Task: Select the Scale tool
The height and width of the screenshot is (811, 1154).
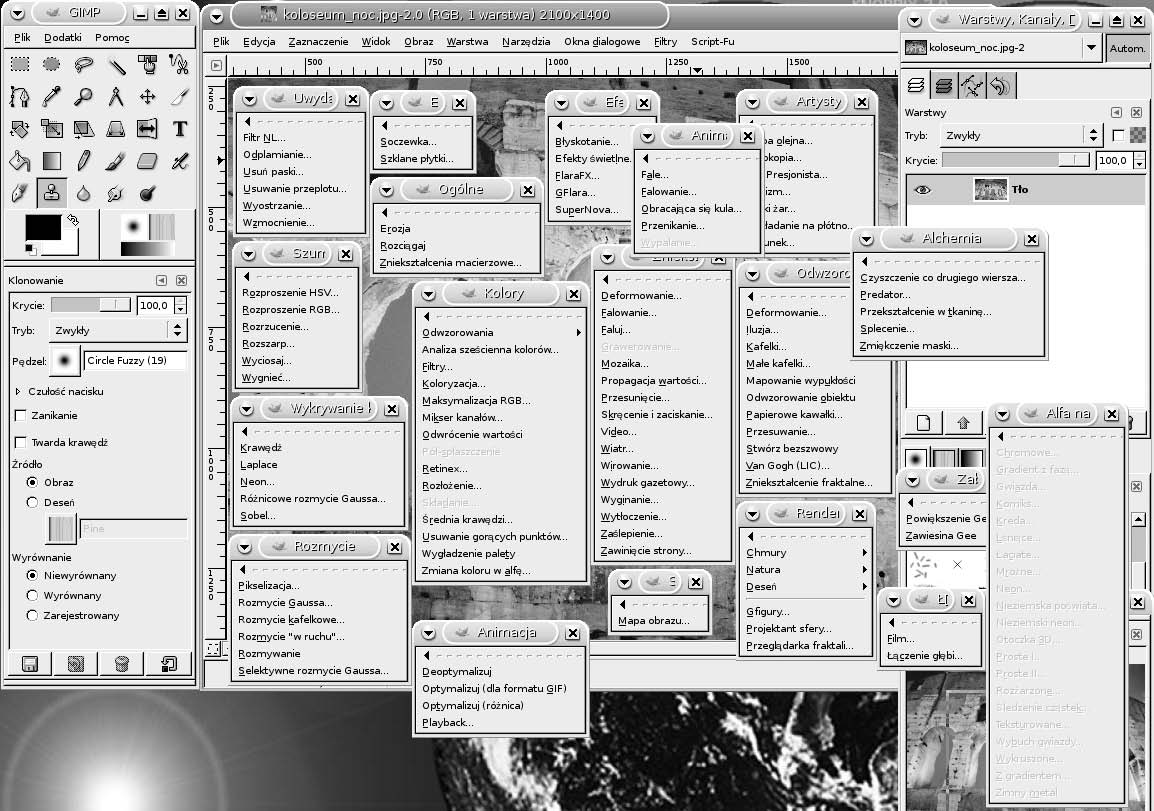Action: point(52,129)
